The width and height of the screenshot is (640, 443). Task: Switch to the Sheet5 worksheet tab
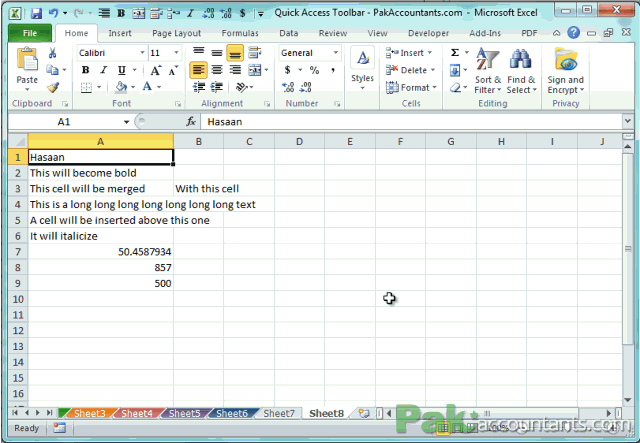(x=184, y=413)
